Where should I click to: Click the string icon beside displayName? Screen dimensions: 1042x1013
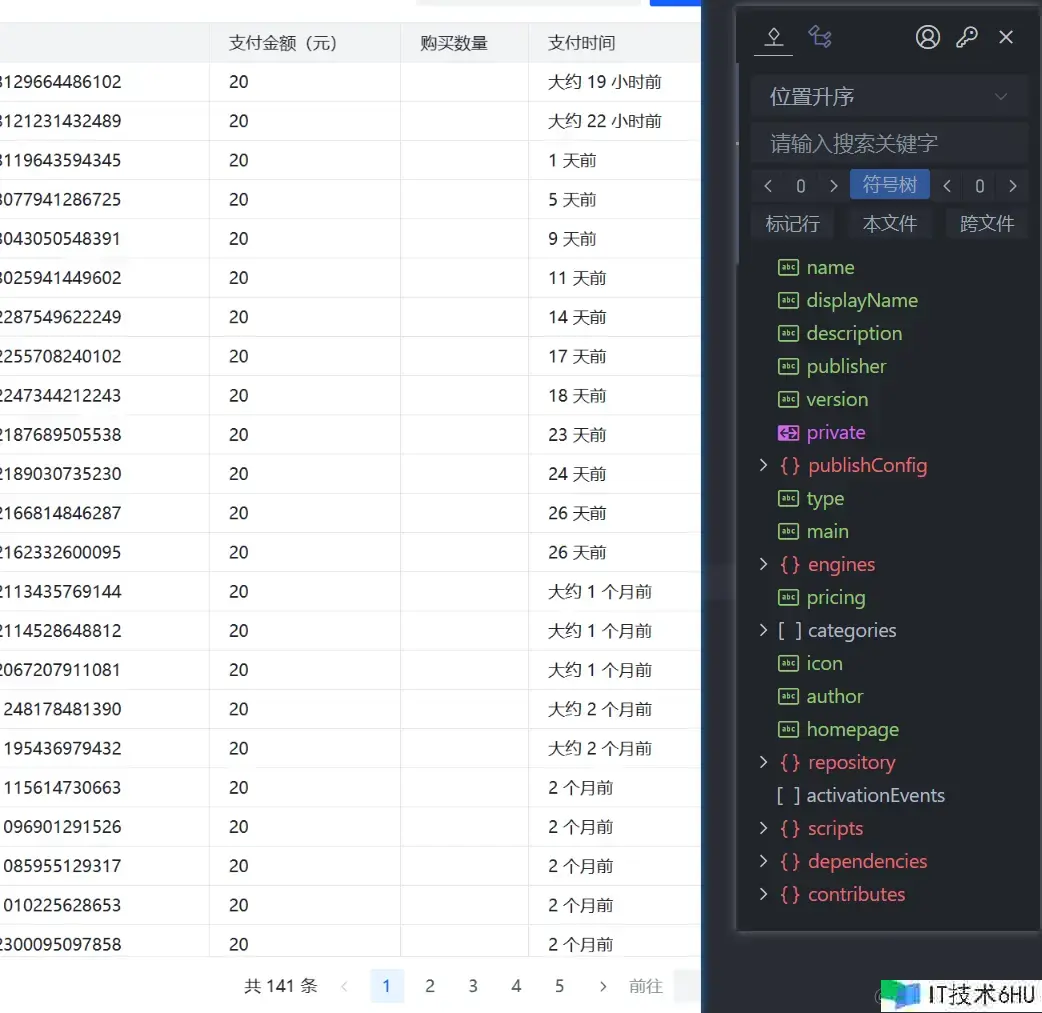pos(788,301)
